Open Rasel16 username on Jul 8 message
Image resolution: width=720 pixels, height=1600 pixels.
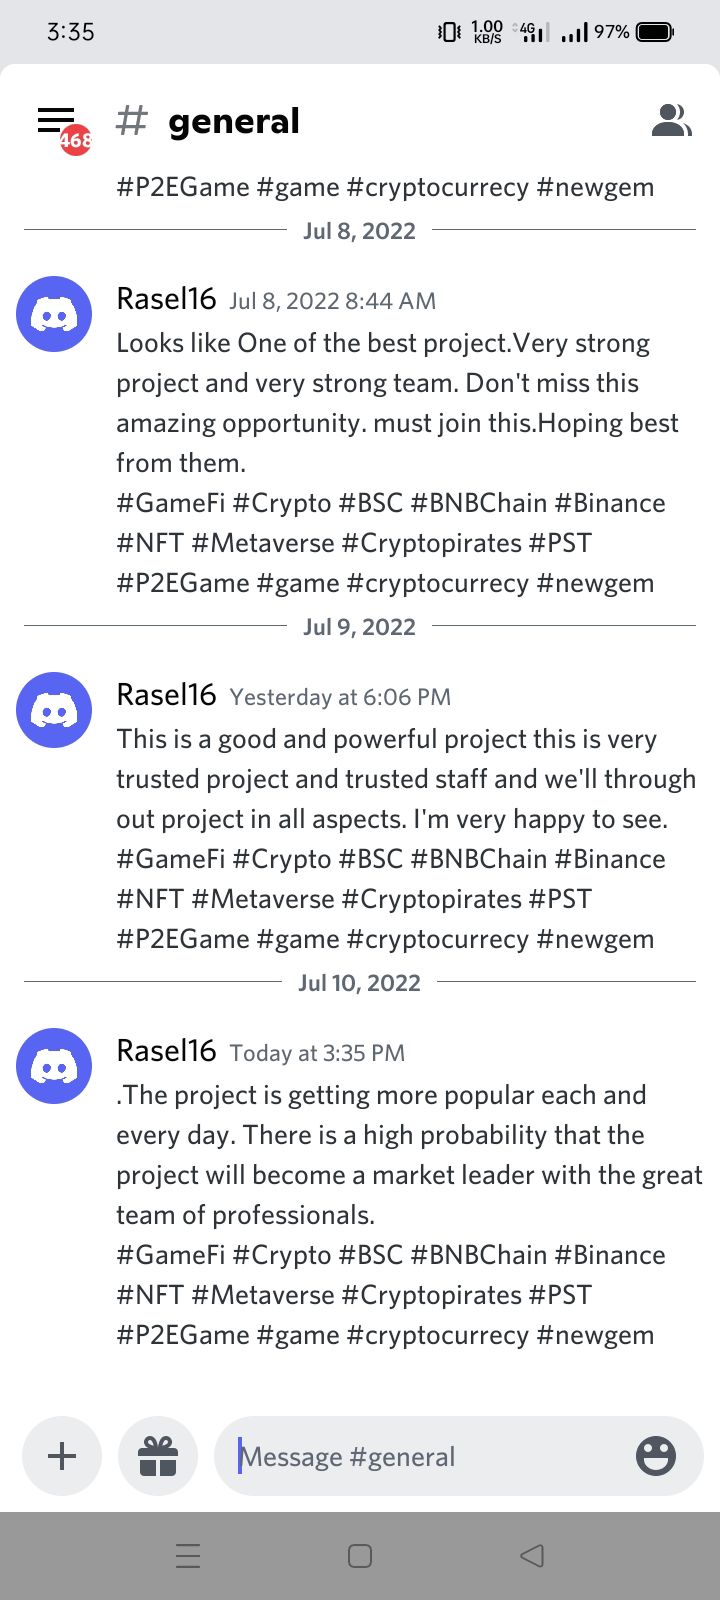(x=166, y=299)
